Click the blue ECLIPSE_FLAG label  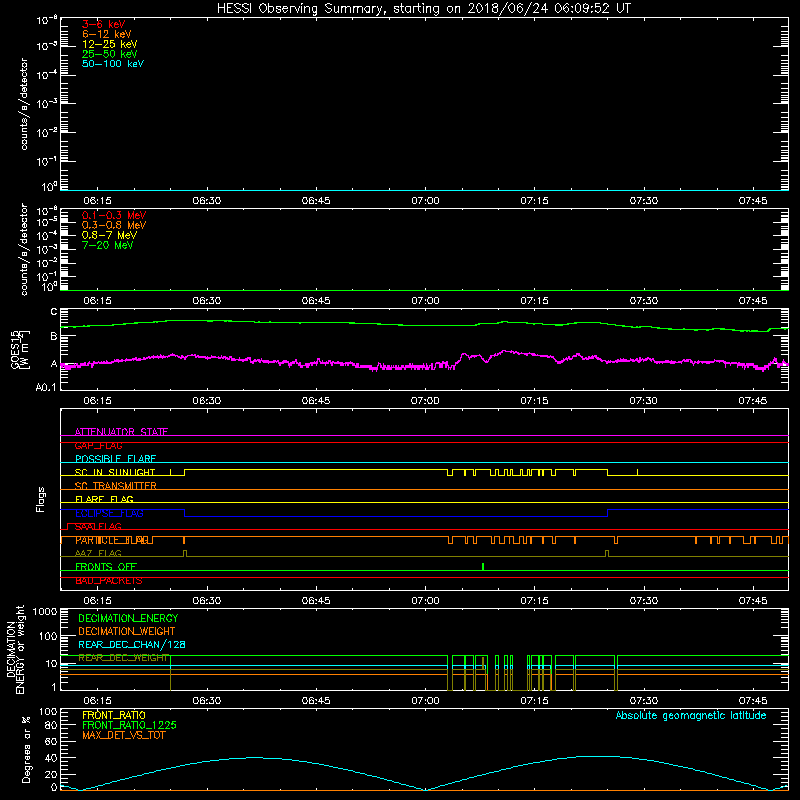(109, 513)
